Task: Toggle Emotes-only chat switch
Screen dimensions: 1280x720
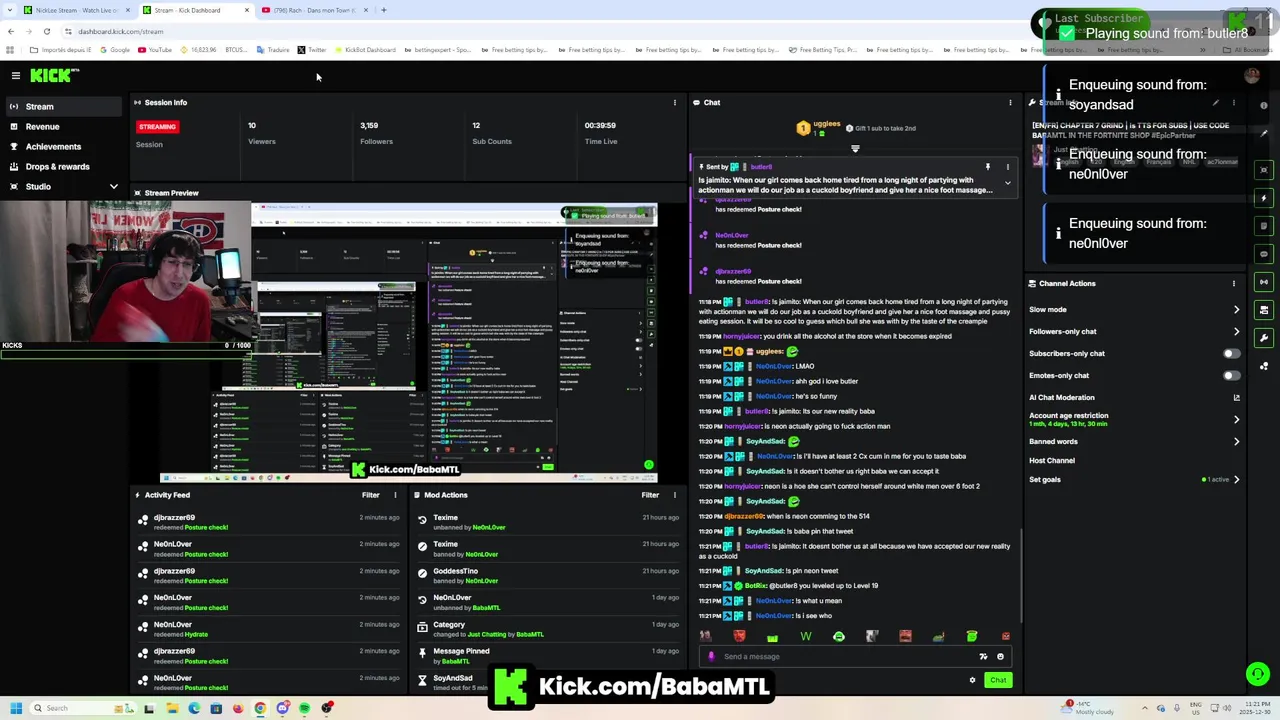Action: [1231, 375]
